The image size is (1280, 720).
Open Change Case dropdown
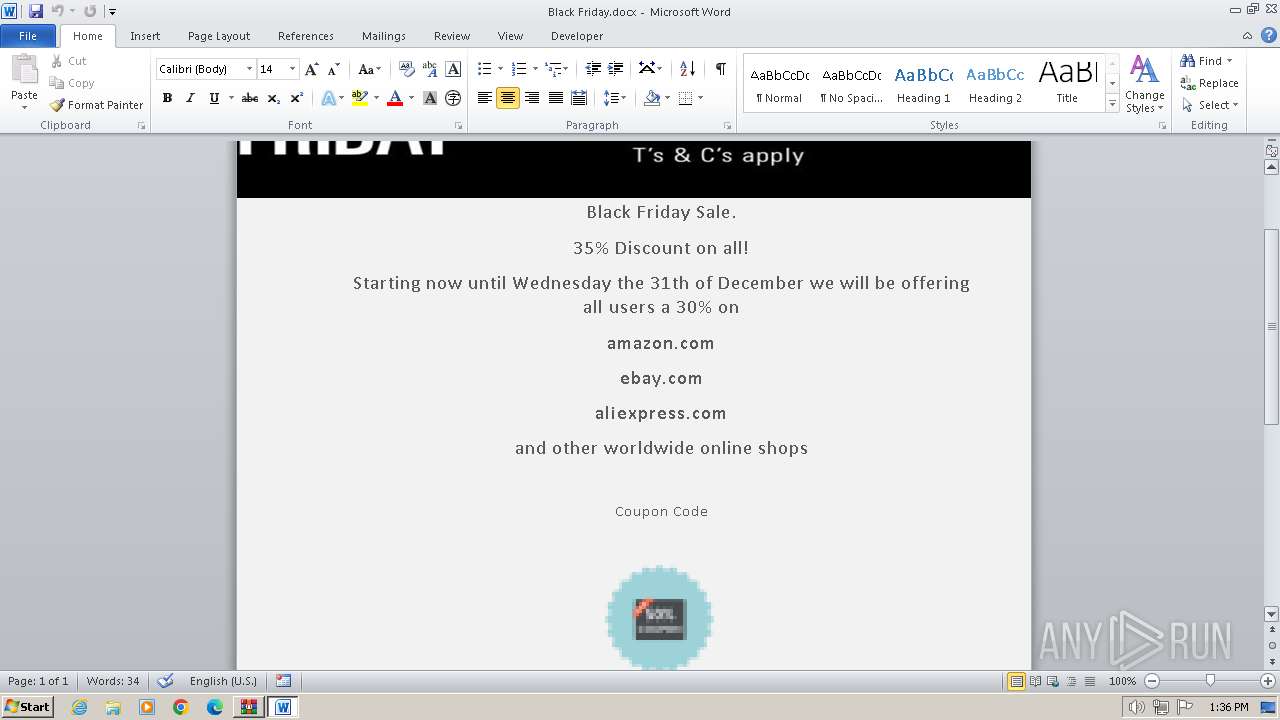(369, 69)
